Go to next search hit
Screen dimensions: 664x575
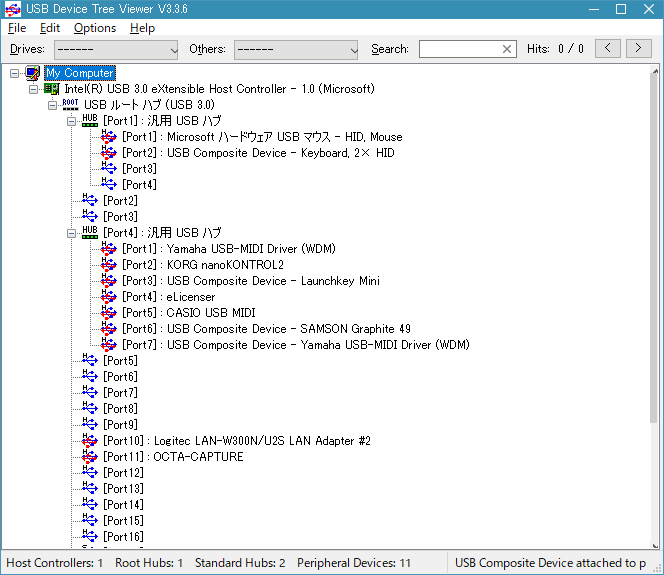[x=638, y=48]
